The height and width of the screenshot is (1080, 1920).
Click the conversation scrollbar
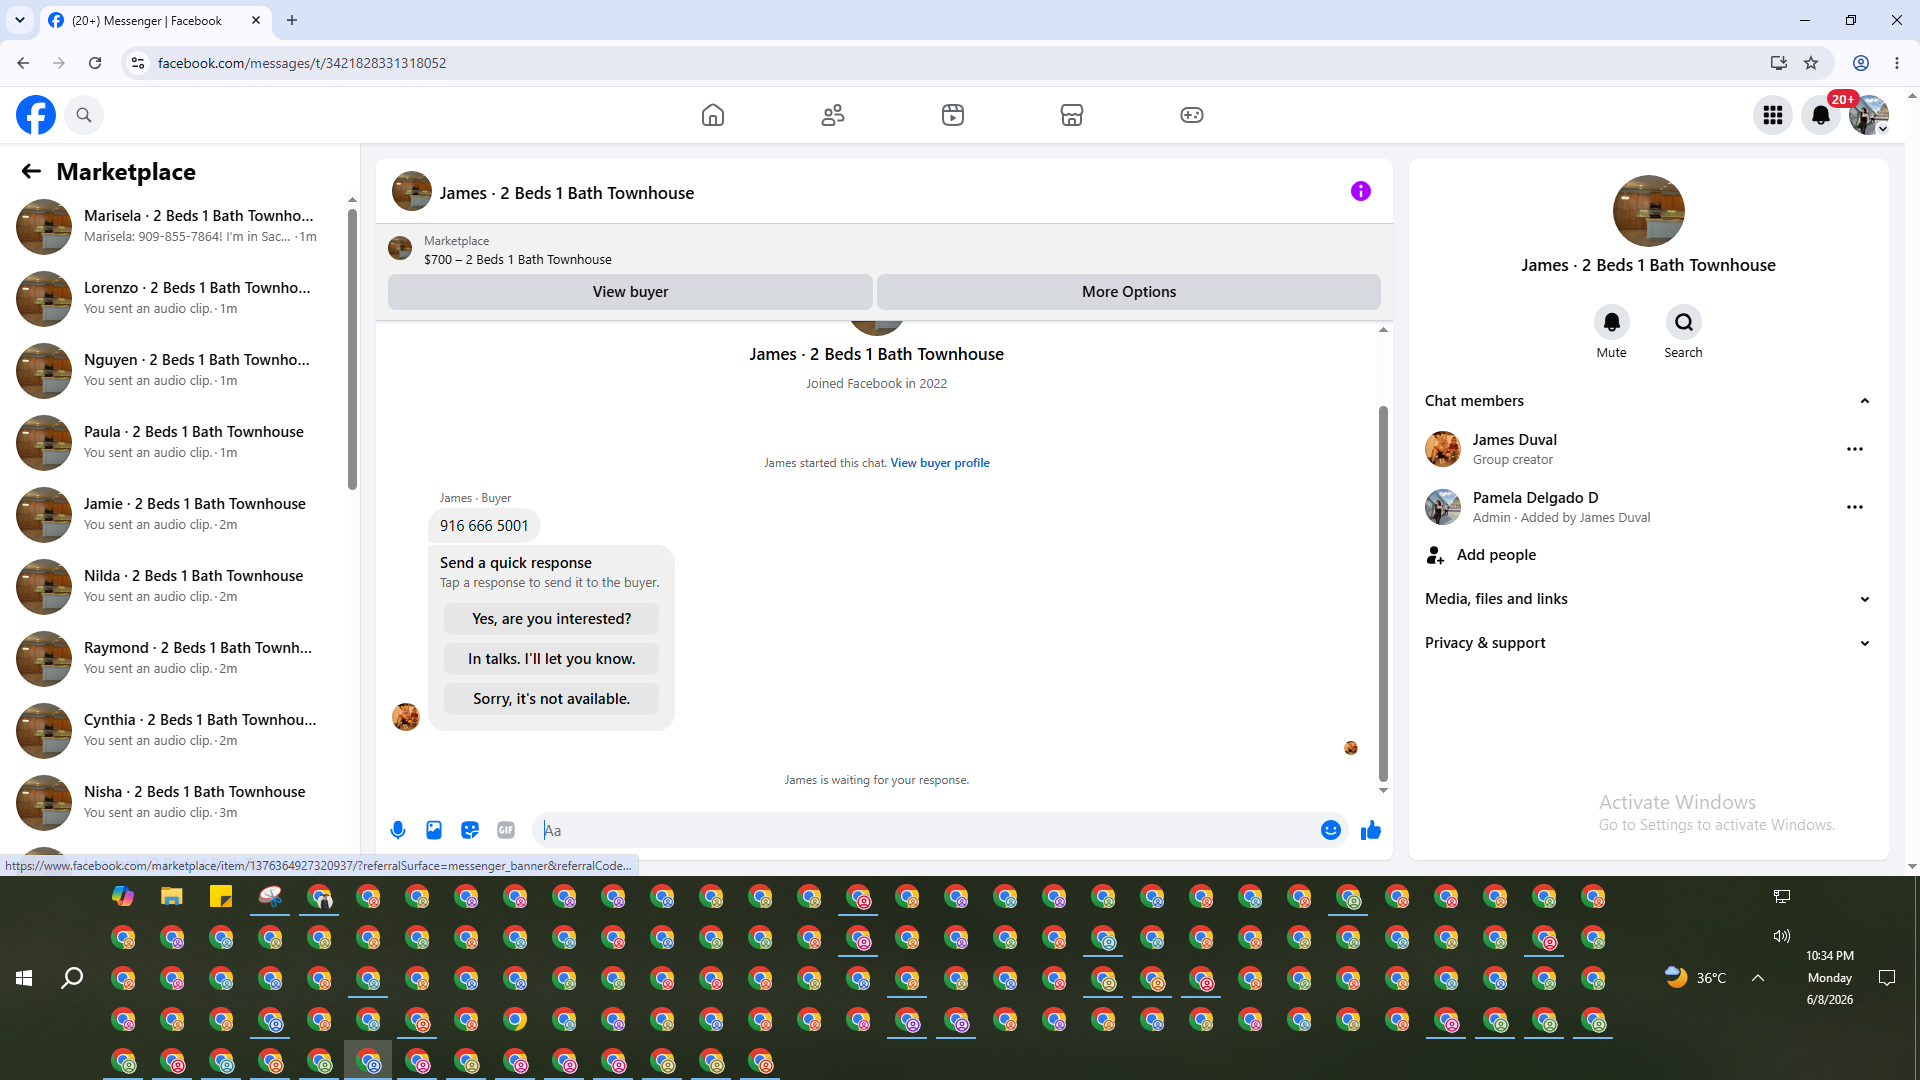pos(1383,593)
